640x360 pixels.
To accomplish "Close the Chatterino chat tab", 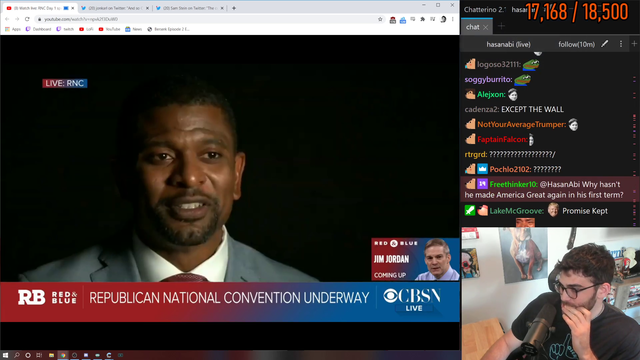I will [x=486, y=27].
